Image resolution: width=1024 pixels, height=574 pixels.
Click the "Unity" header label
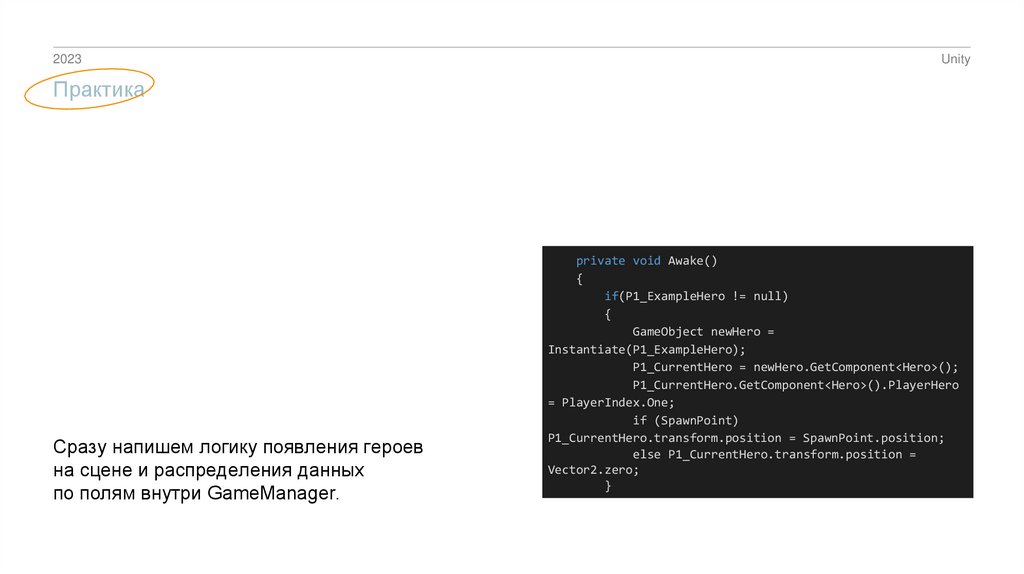[955, 59]
